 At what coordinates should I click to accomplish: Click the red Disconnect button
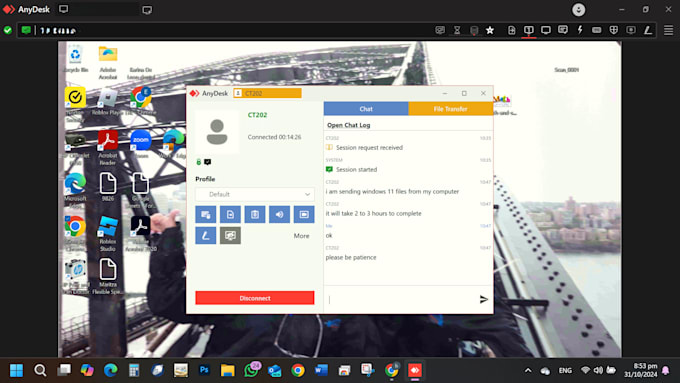[x=255, y=298]
